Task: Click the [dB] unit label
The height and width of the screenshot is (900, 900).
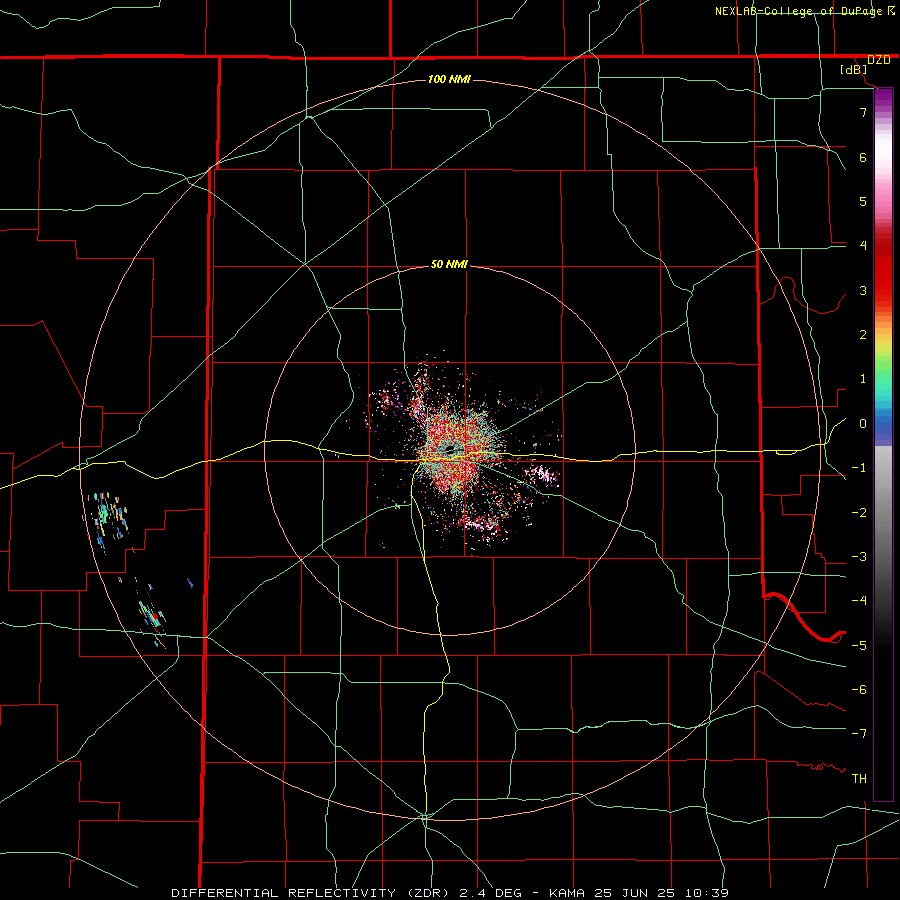Action: [x=854, y=70]
